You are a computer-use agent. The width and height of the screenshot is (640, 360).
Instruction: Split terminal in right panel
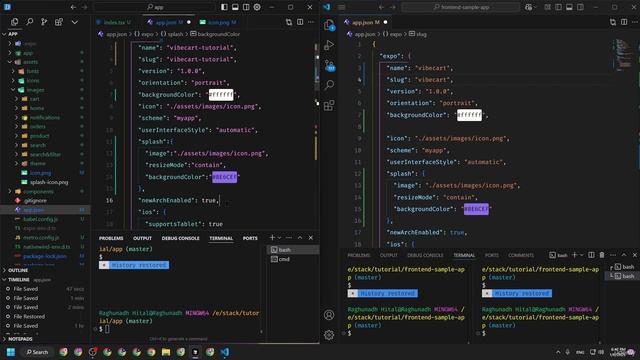[x=591, y=255]
